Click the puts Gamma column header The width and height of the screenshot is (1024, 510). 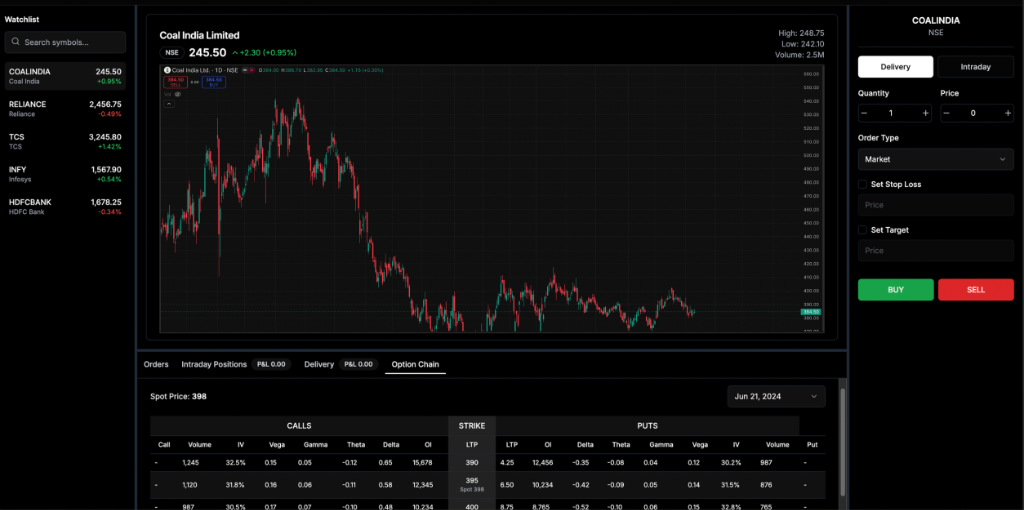pos(662,445)
